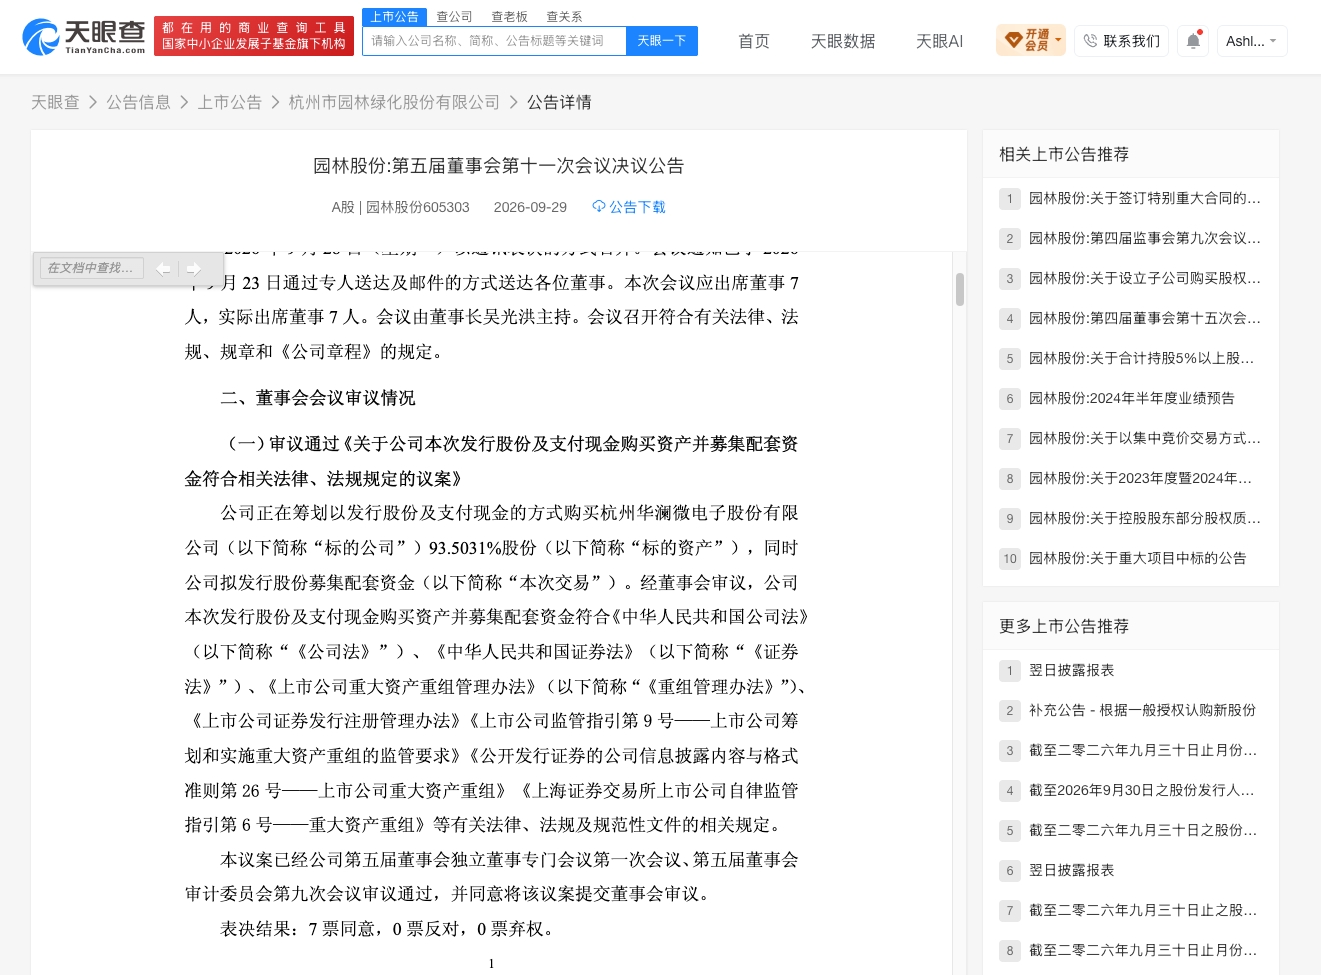Image resolution: width=1321 pixels, height=975 pixels.
Task: Open the 天眼数据 nav item
Action: (843, 41)
